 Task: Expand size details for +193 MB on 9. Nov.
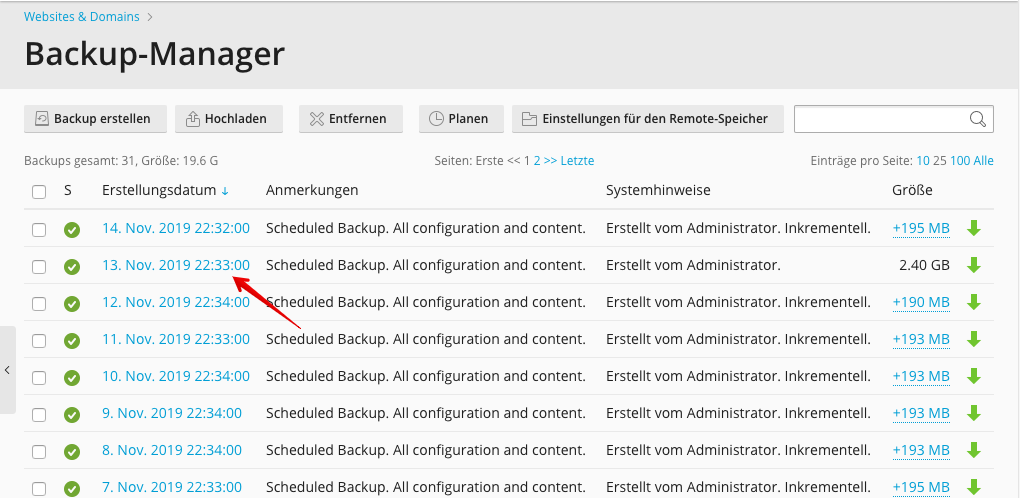[x=921, y=413]
